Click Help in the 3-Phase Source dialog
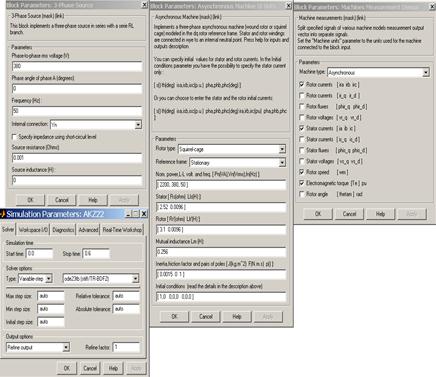This screenshot has height=377, width=436. point(93,200)
